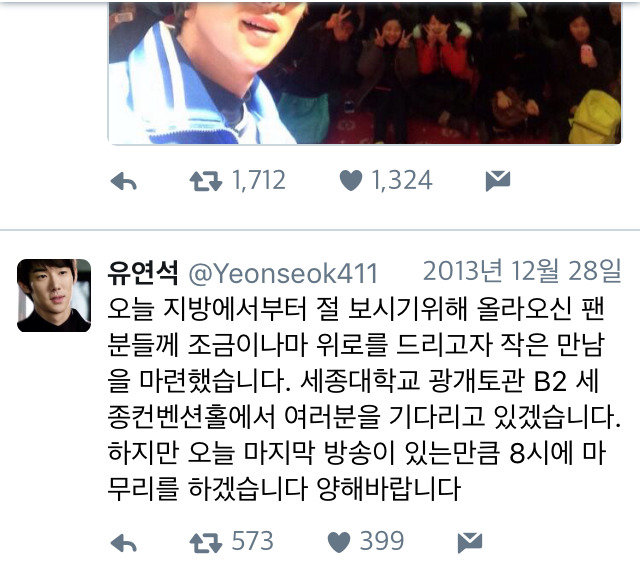This screenshot has width=640, height=585.
Task: Retweet the tweet with 573 retweets
Action: 206,543
